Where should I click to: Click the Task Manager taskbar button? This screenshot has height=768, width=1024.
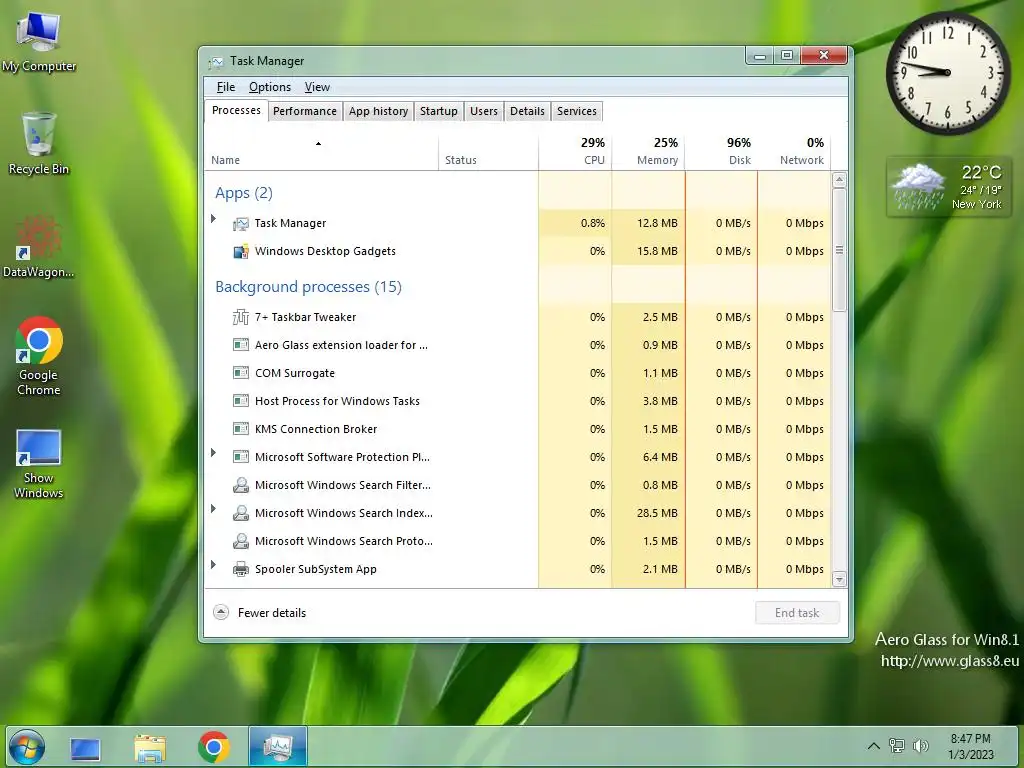(x=278, y=746)
